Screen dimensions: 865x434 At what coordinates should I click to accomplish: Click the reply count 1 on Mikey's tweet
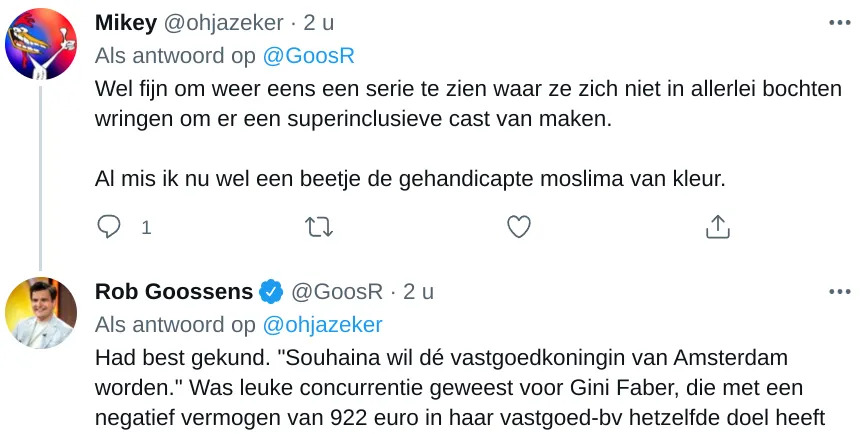click(x=146, y=227)
